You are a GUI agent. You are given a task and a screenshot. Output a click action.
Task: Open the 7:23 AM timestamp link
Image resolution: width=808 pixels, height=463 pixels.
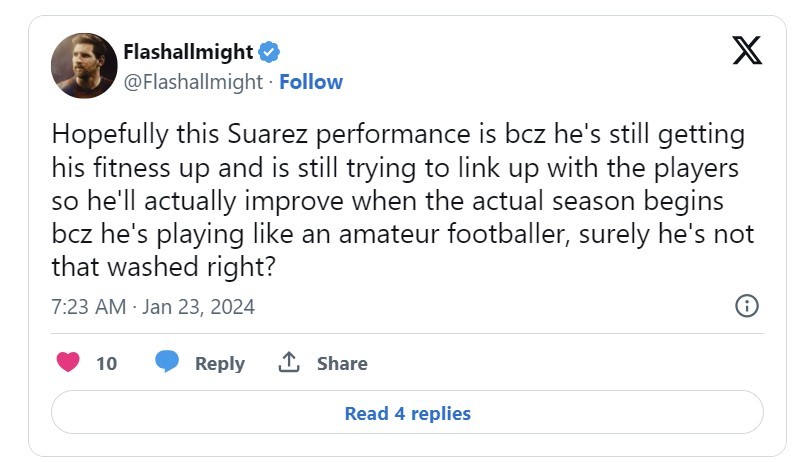pos(89,307)
